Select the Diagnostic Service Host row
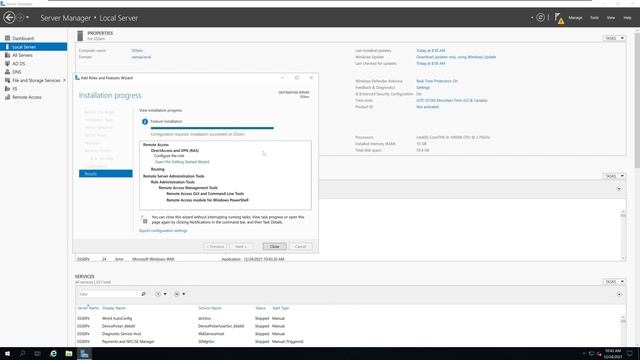The image size is (640, 360). coord(349,334)
